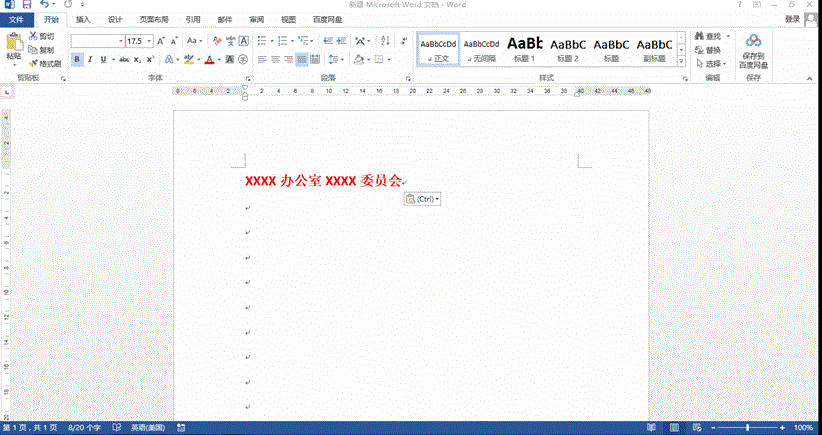
Task: Click the Format Painter (格式刷) icon
Action: pyautogui.click(x=33, y=63)
